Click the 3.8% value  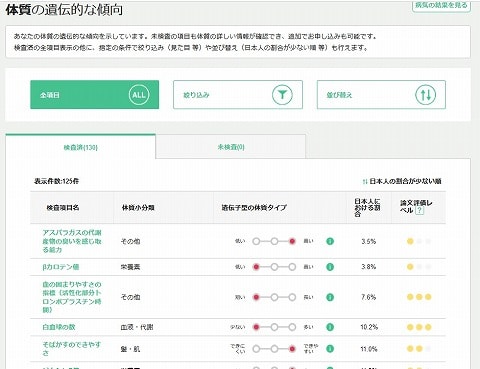point(368,267)
